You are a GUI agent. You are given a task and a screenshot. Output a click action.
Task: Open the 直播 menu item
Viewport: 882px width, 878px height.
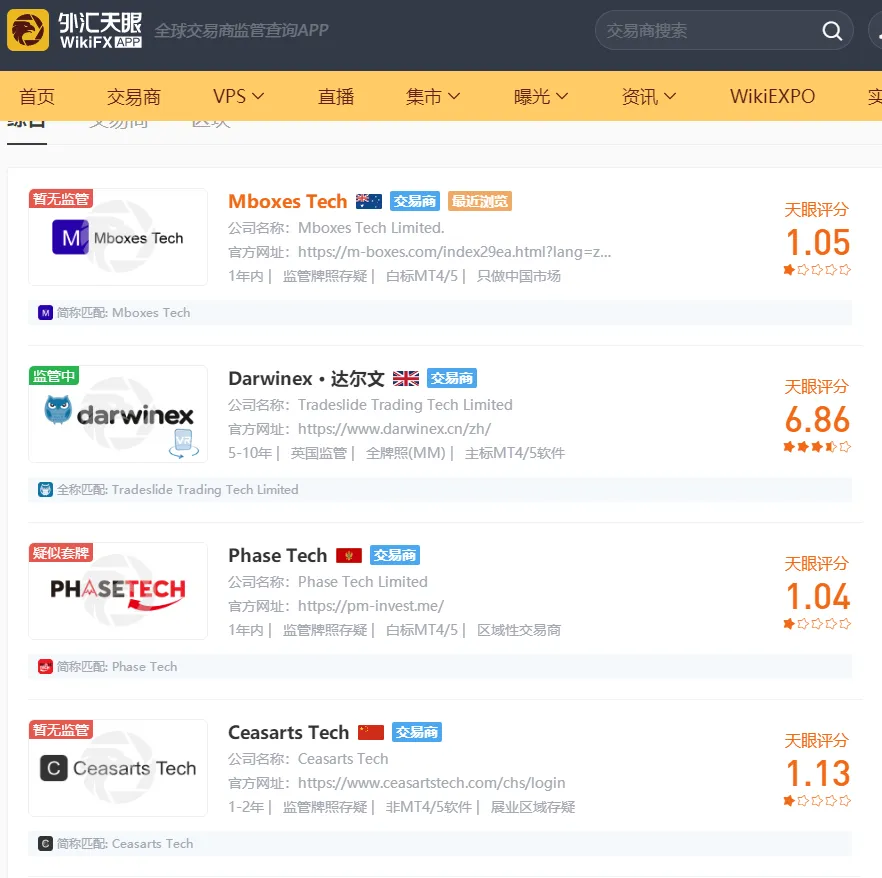336,97
